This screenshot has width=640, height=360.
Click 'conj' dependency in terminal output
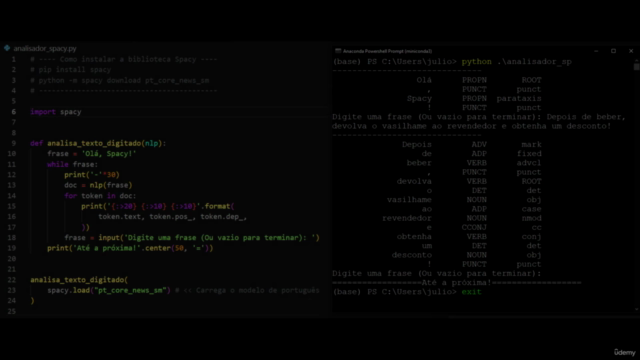coord(531,236)
